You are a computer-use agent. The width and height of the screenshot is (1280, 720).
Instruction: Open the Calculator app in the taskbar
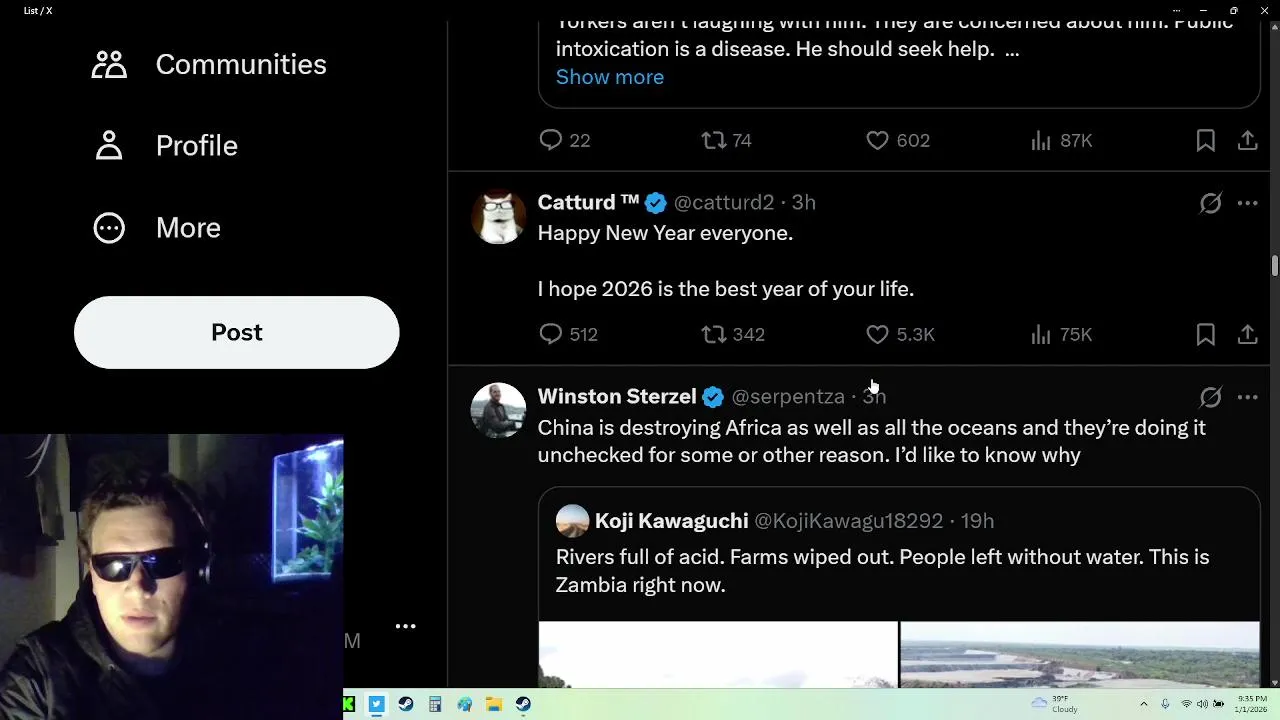tap(435, 704)
